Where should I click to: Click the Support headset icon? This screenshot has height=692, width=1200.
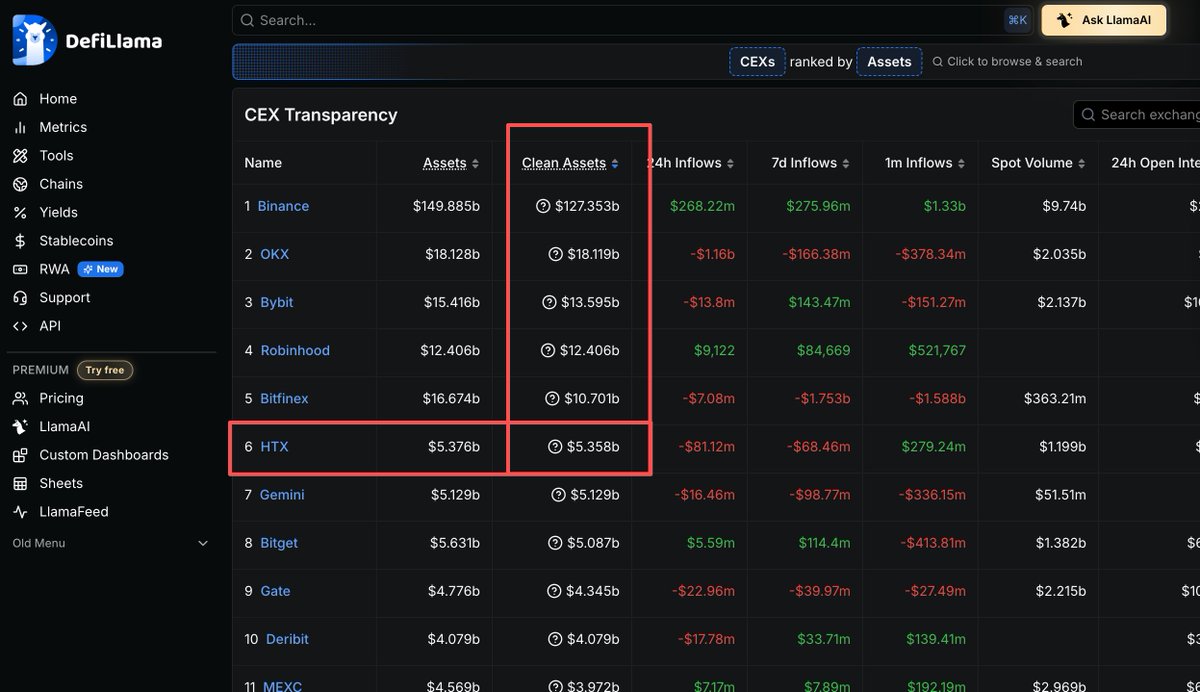coord(20,298)
